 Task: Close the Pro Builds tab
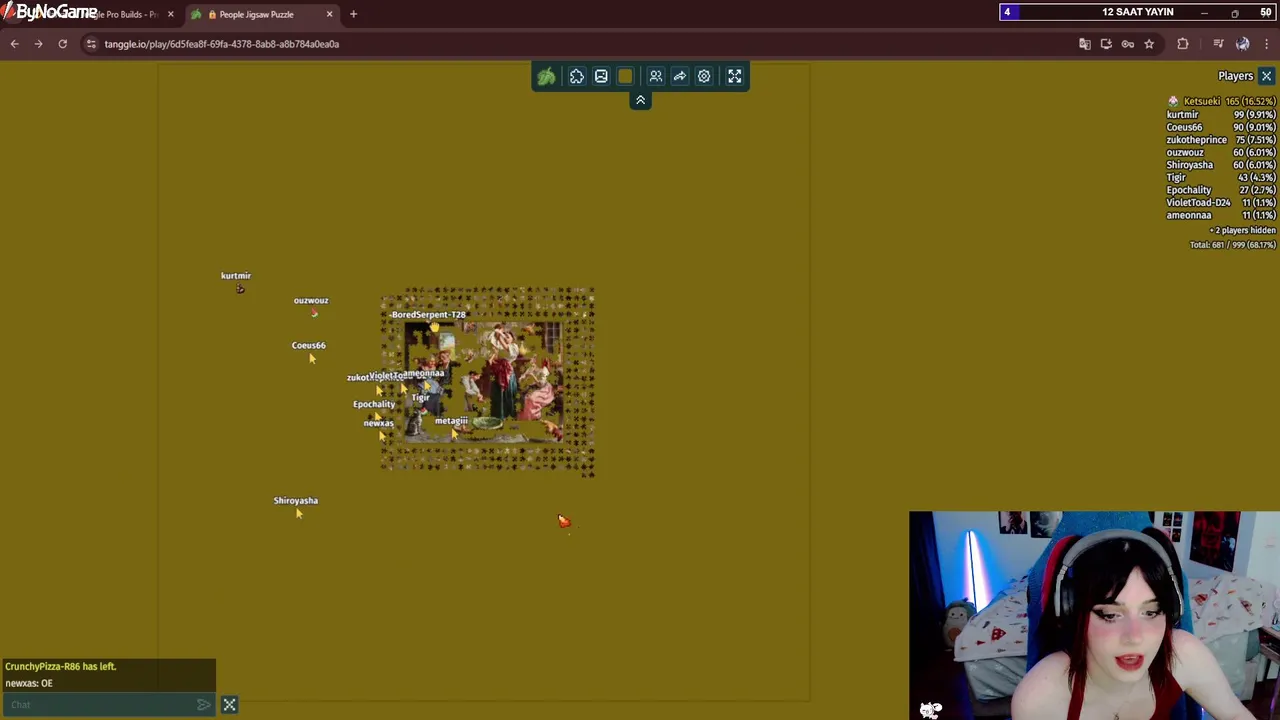coord(170,14)
